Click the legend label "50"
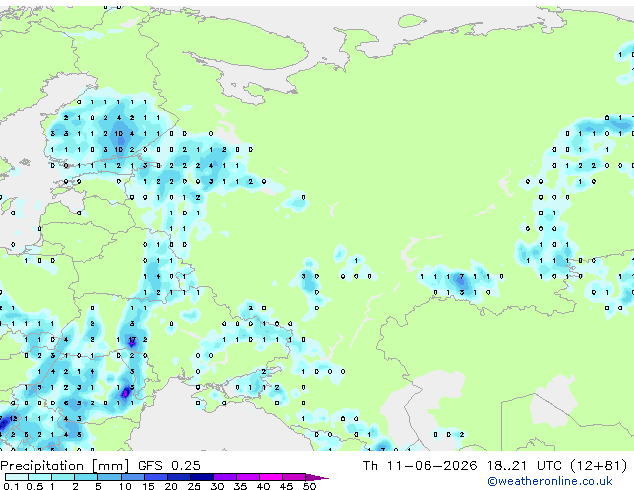The image size is (634, 490). [x=309, y=486]
